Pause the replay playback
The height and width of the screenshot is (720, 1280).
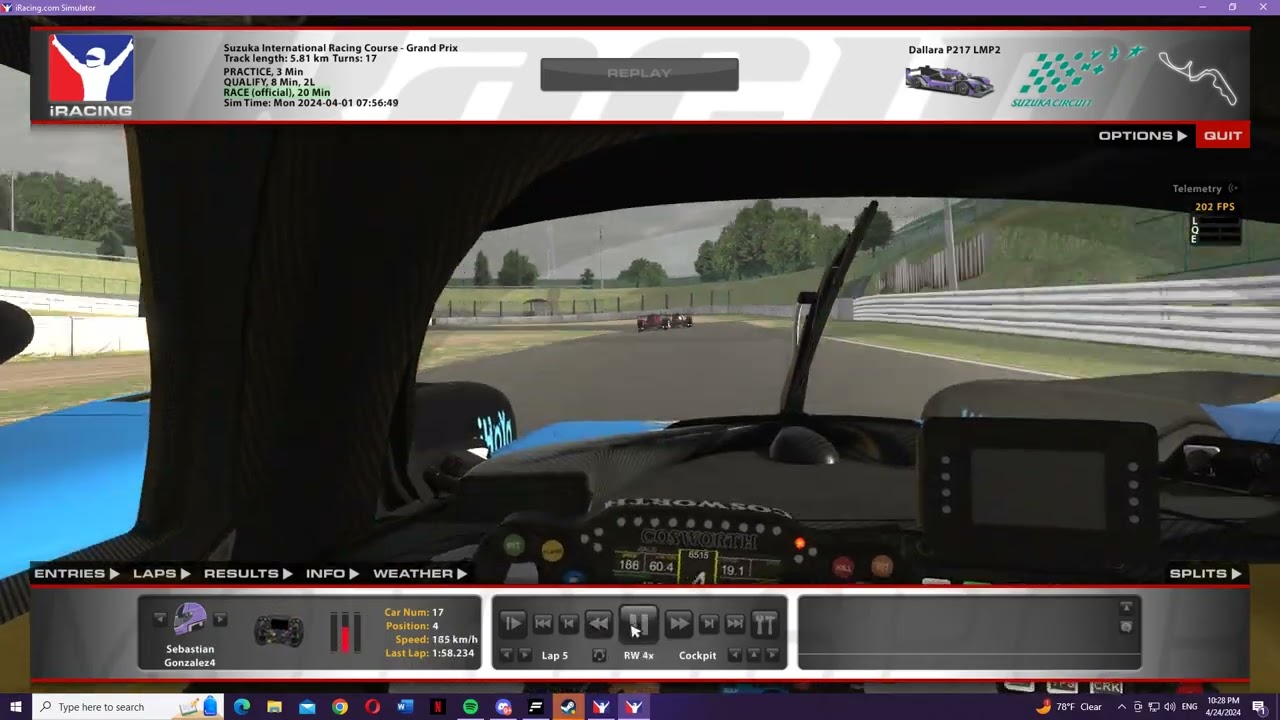(x=638, y=624)
